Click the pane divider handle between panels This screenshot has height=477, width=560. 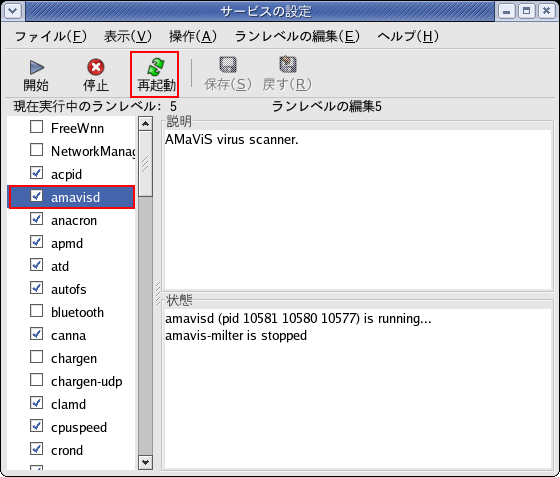click(158, 295)
